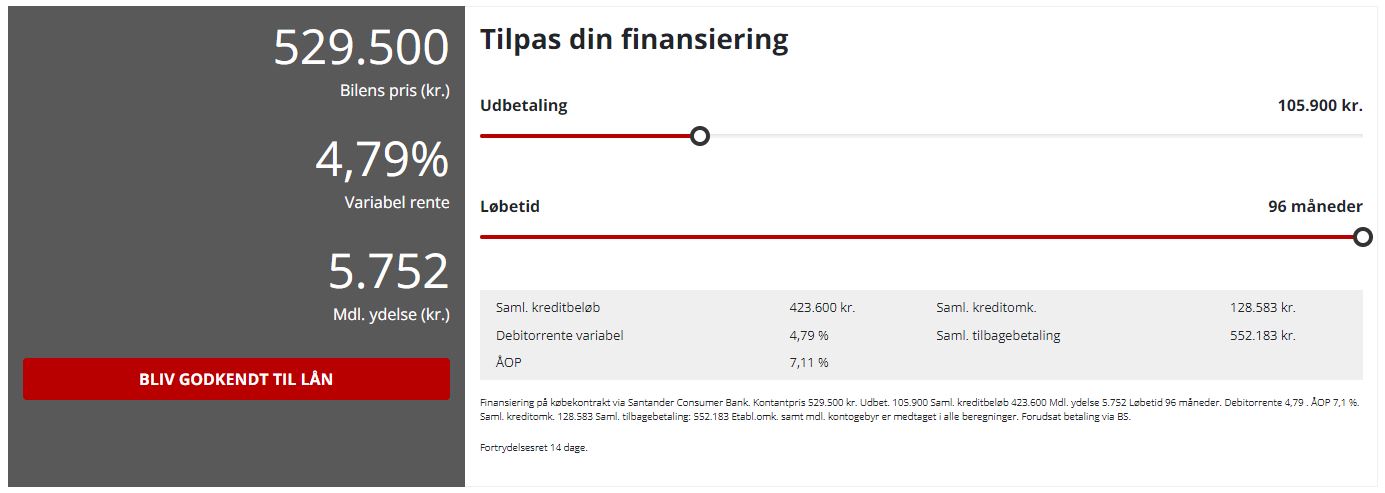Click the 105.900 kr. down payment value
Viewport: 1385px width, 493px height.
pyautogui.click(x=1320, y=105)
